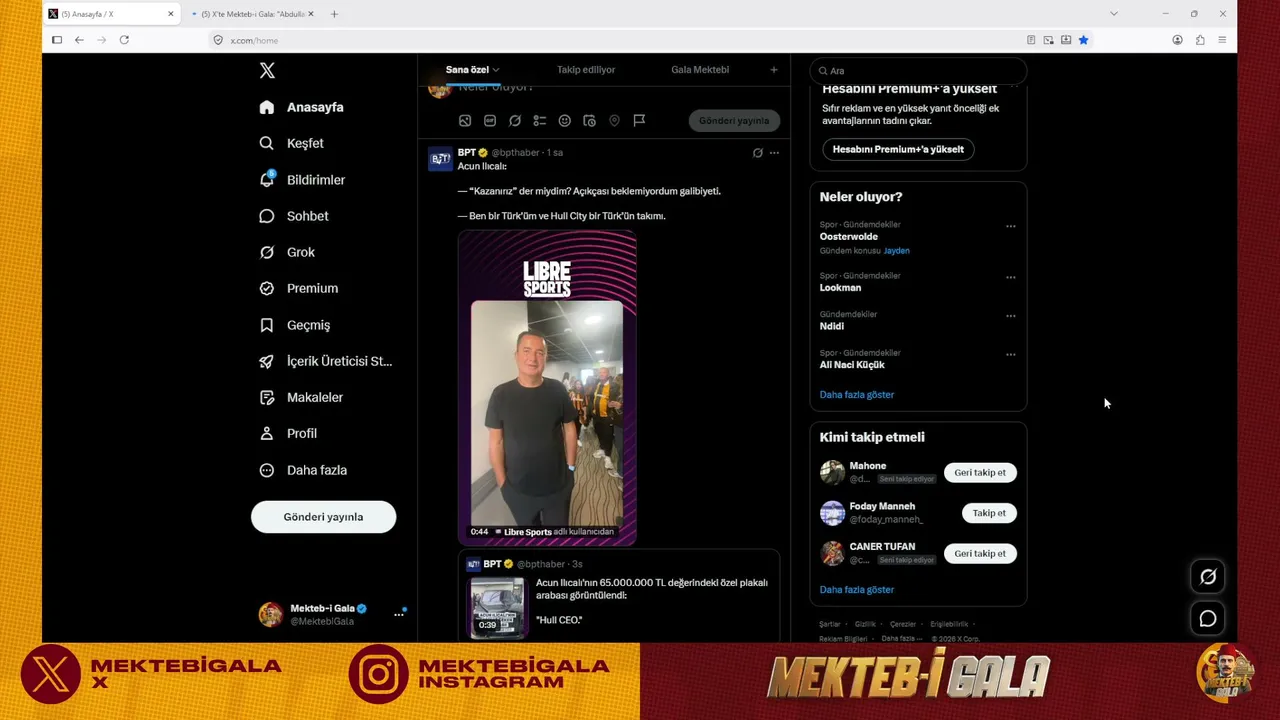
Task: Open the BPT profile avatar on the post
Action: point(440,159)
